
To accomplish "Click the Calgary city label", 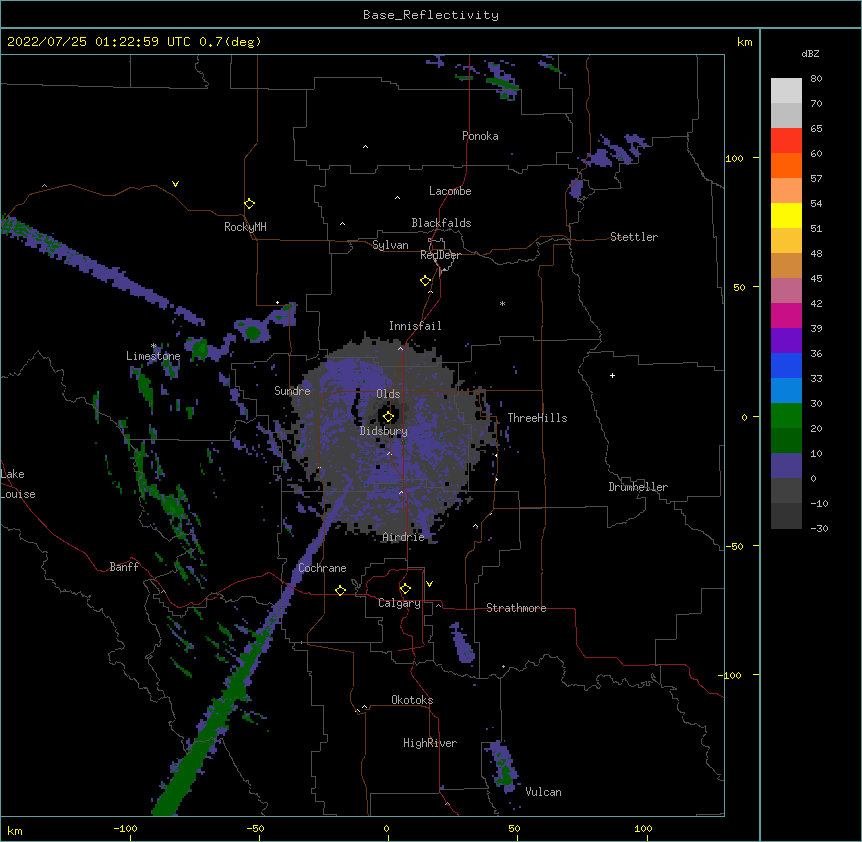I will (399, 603).
